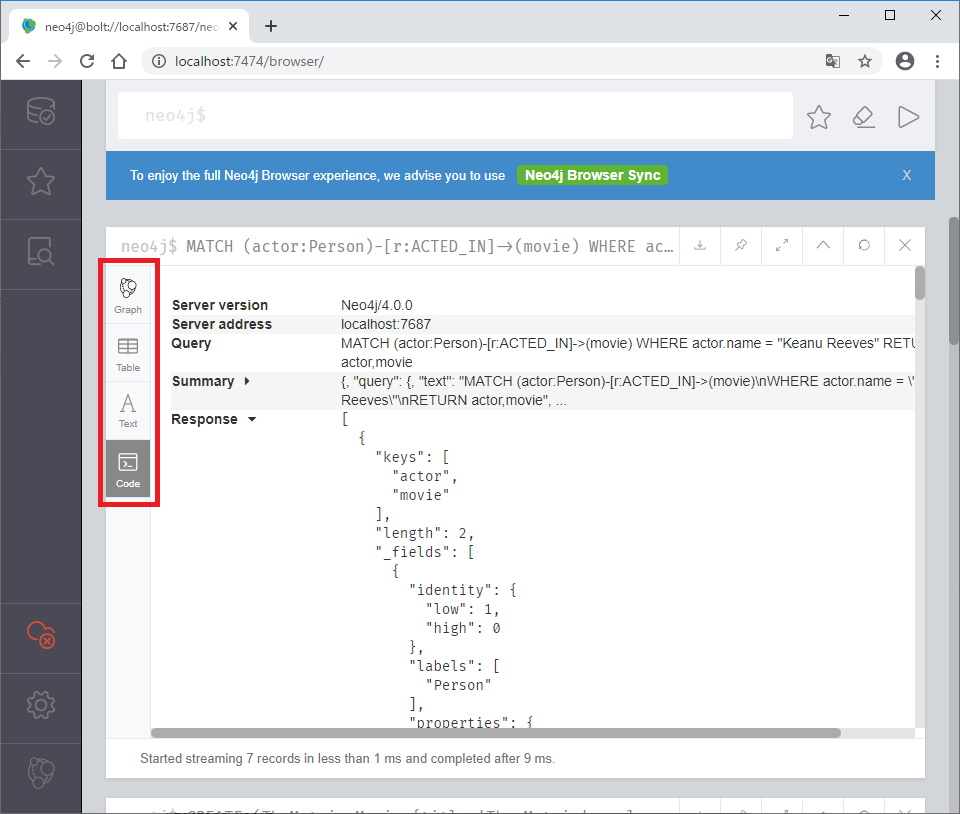Go back in browser
The height and width of the screenshot is (814, 960).
pos(23,61)
